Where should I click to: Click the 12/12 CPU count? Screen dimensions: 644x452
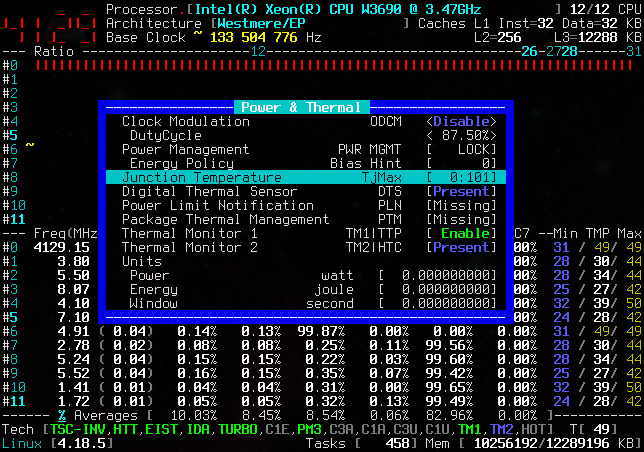[606, 9]
